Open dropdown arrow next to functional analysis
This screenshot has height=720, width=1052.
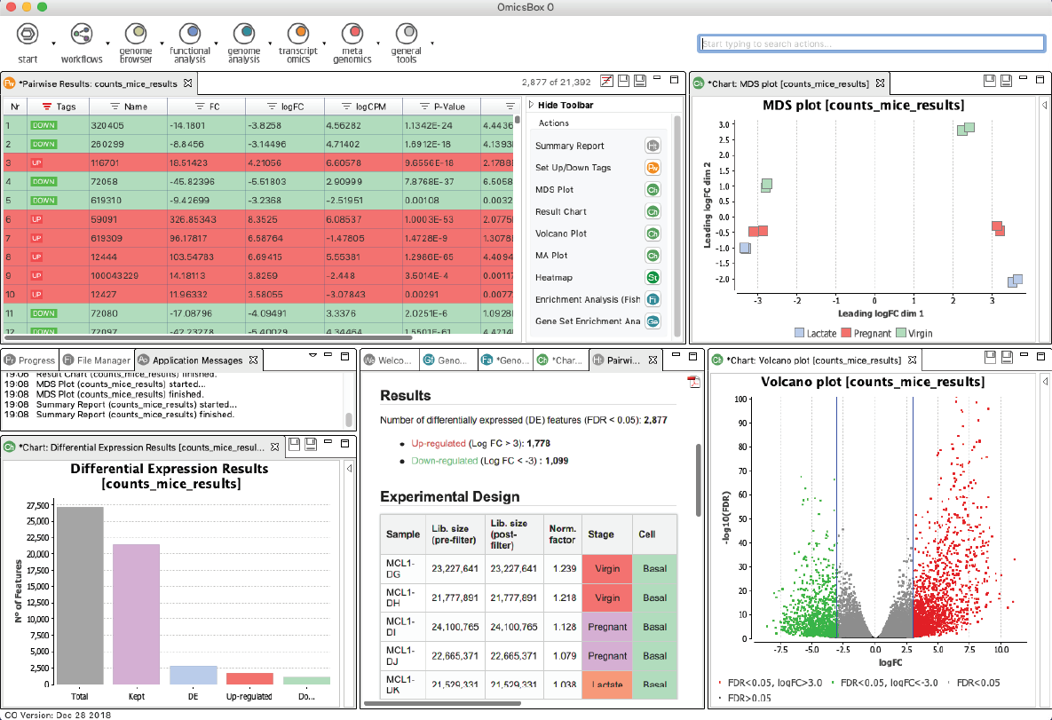[x=216, y=43]
